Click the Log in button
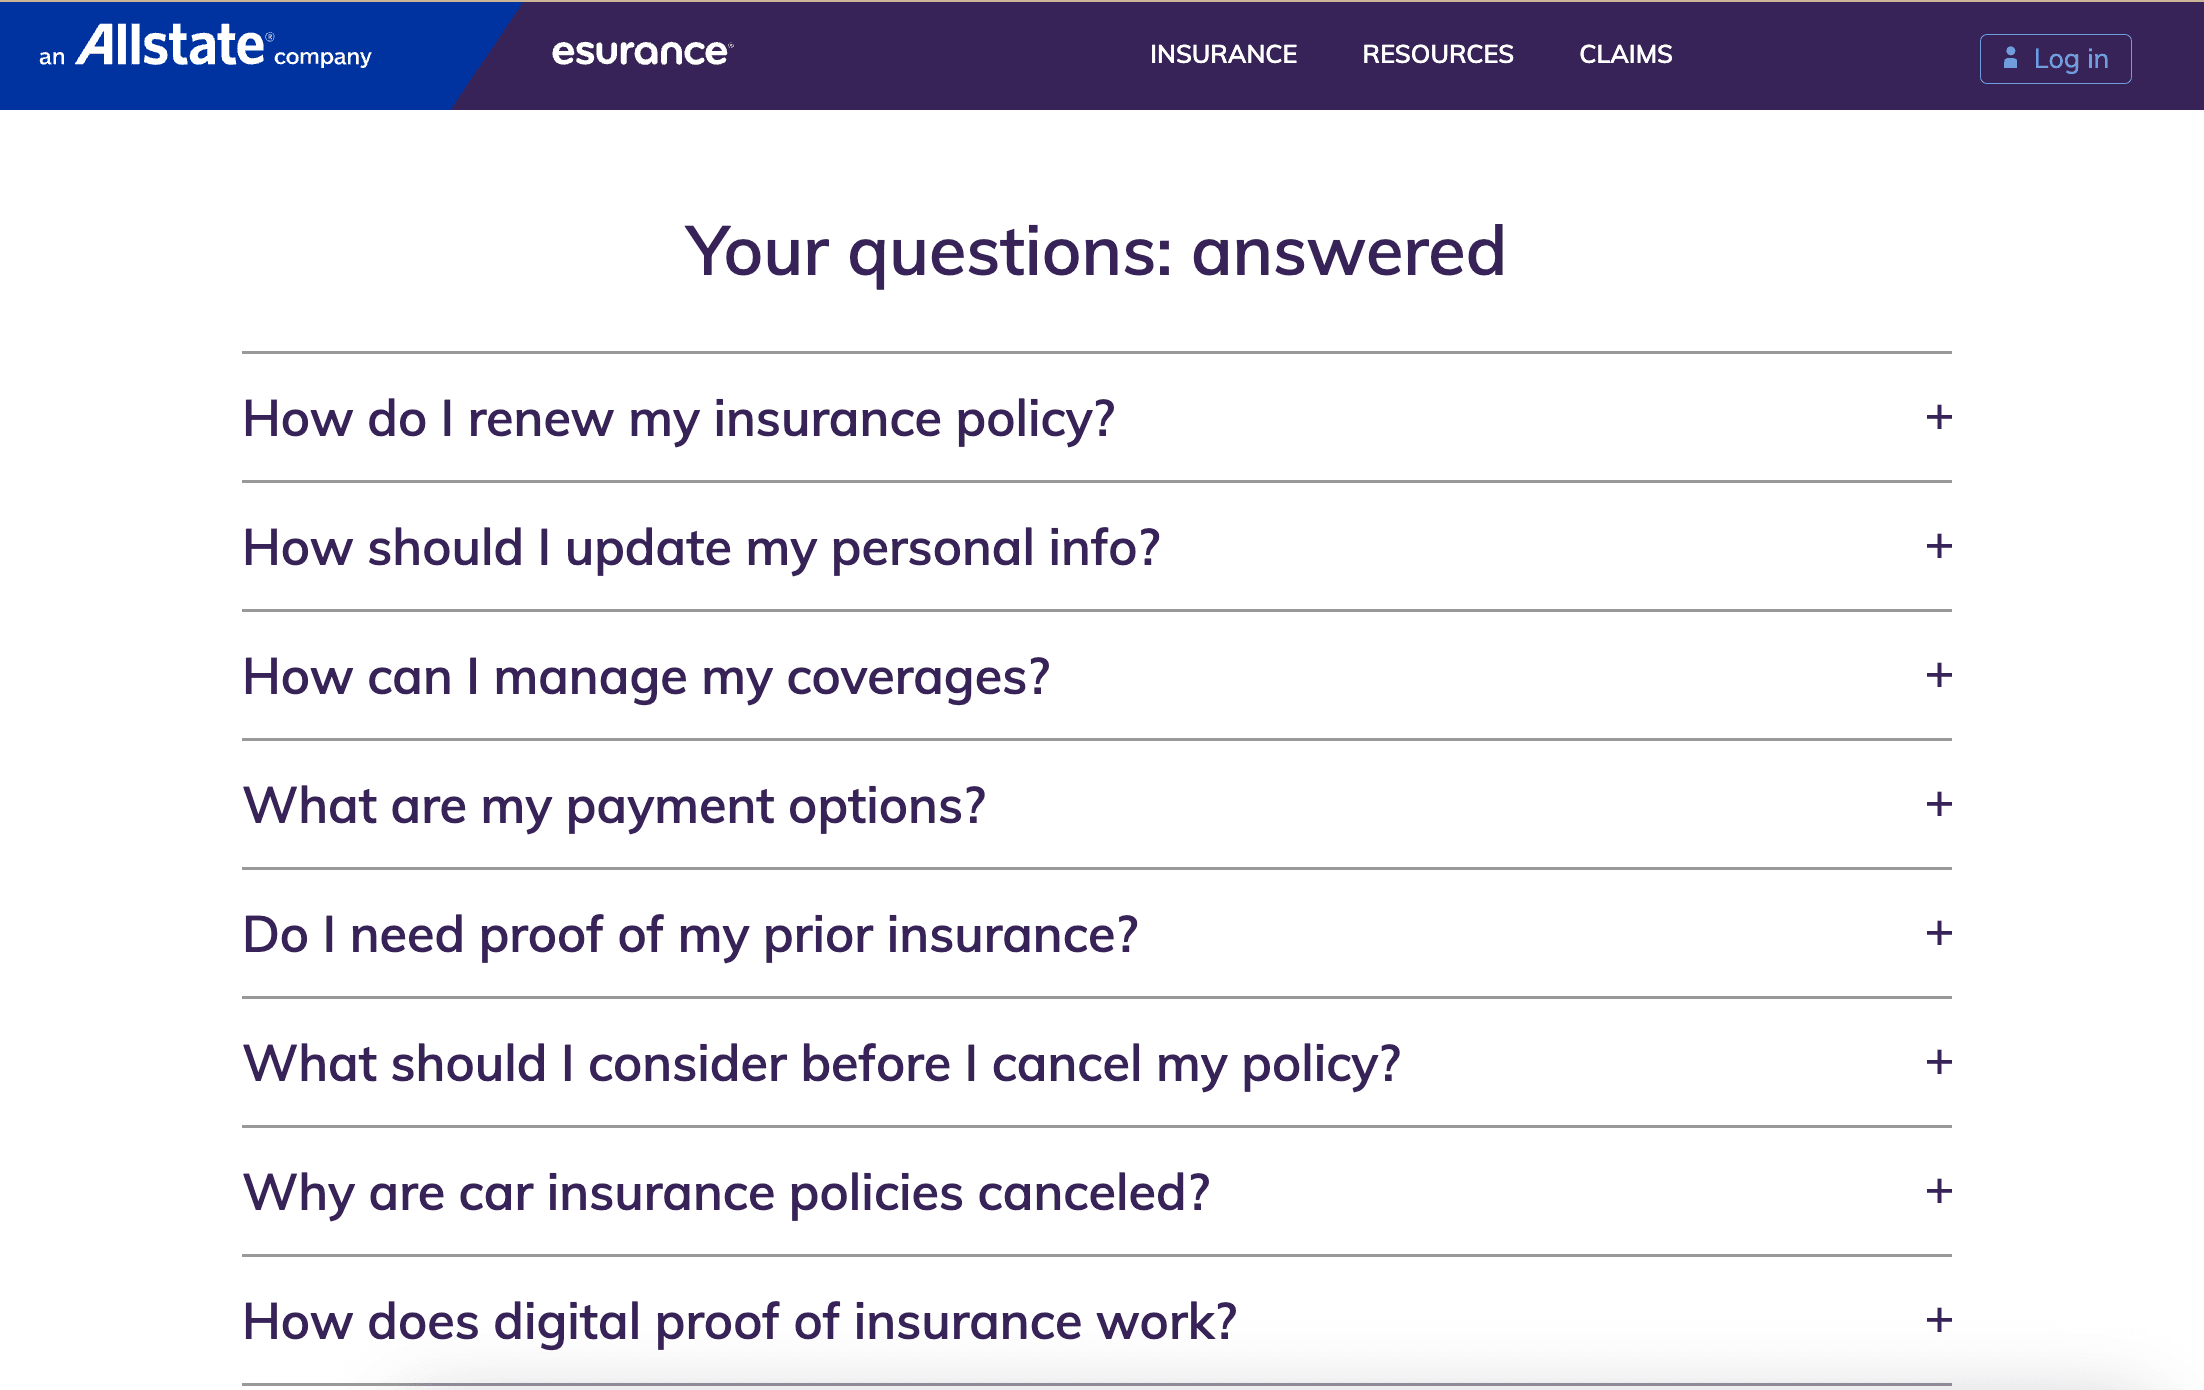This screenshot has height=1390, width=2204. point(2055,58)
